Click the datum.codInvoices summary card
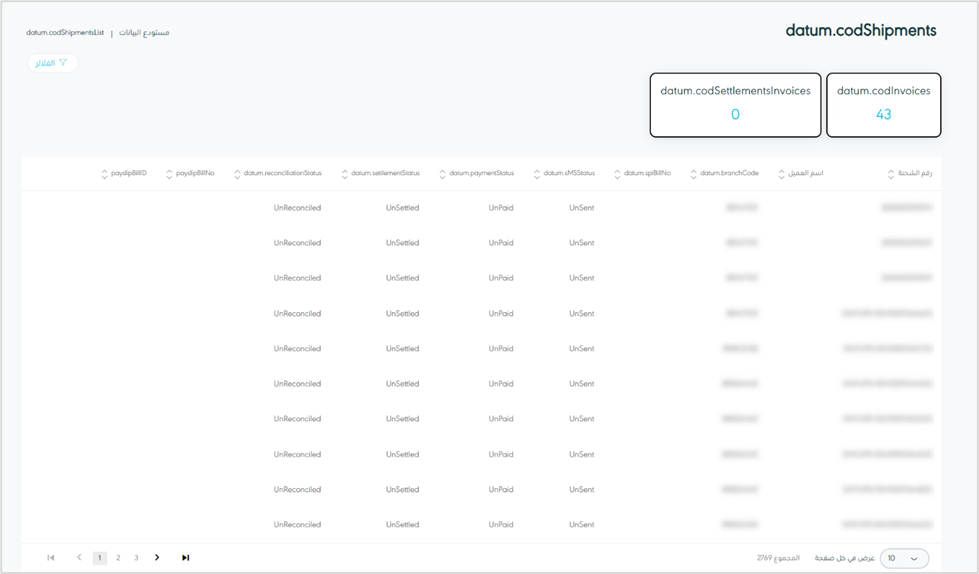The height and width of the screenshot is (574, 979). tap(883, 104)
